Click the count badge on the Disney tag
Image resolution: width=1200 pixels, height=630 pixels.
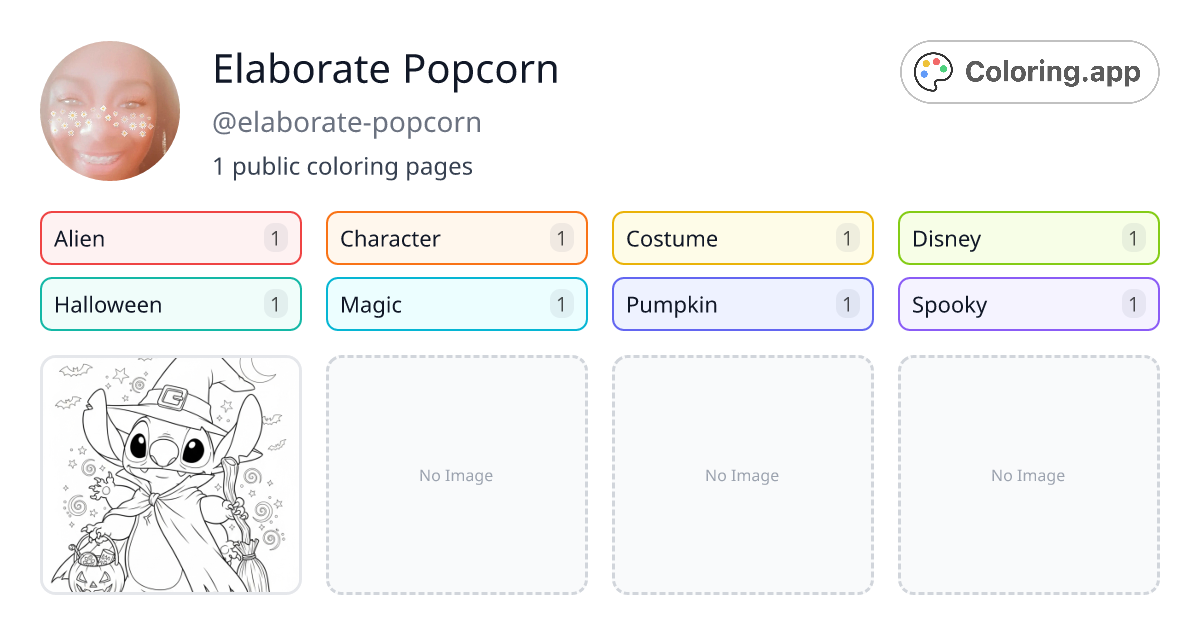tap(1133, 238)
